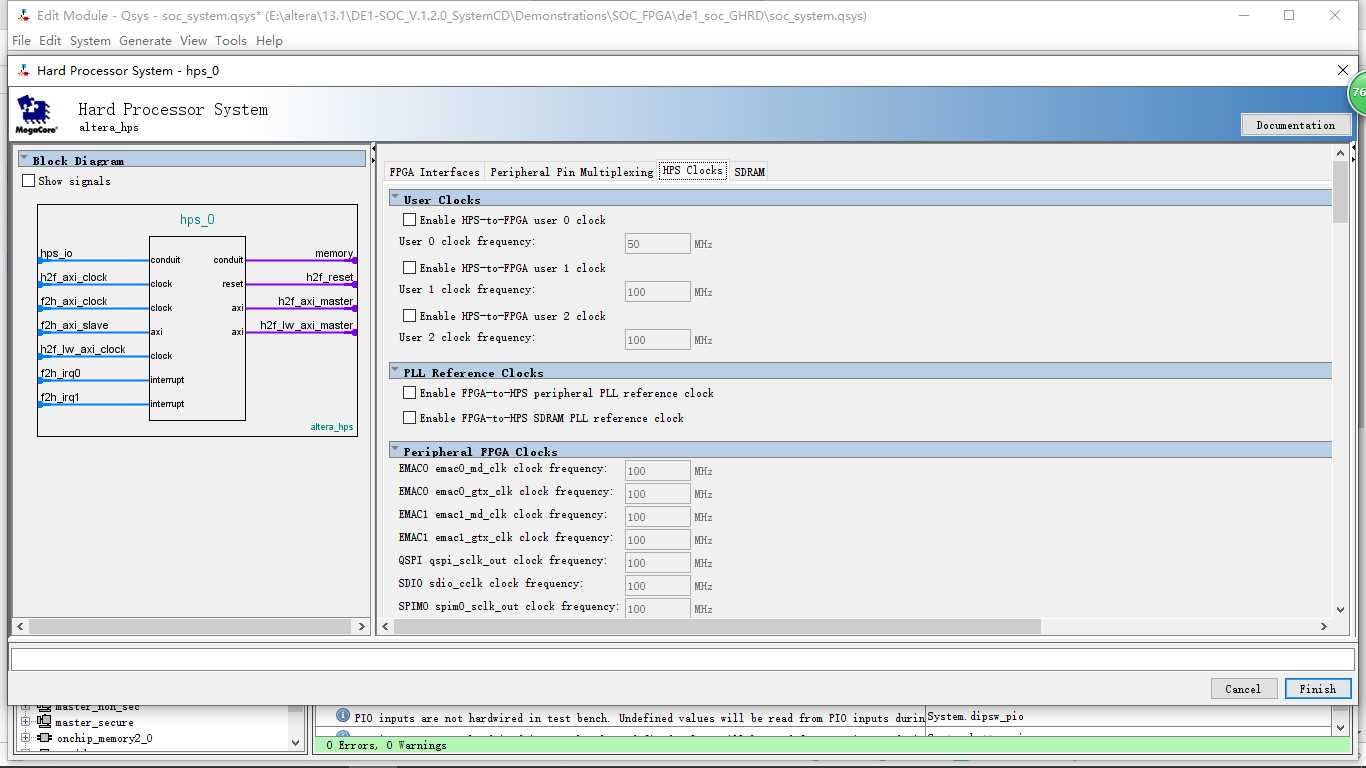Switch to the FPGA Interfaces tab
Image resolution: width=1366 pixels, height=768 pixels.
434,172
